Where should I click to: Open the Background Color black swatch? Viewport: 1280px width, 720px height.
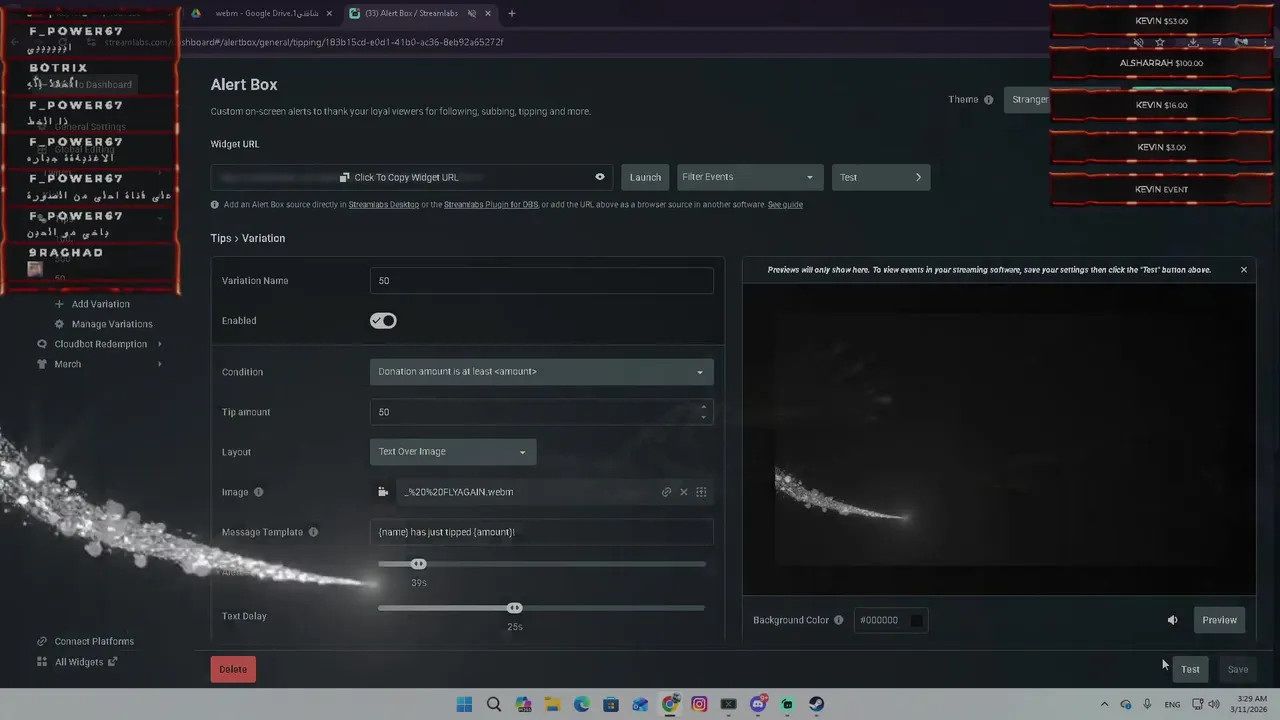pyautogui.click(x=916, y=620)
